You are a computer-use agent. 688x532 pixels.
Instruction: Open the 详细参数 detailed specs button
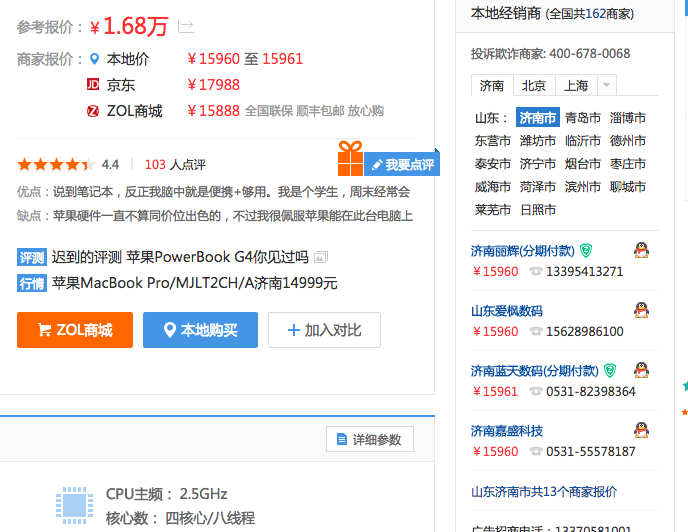(x=370, y=439)
